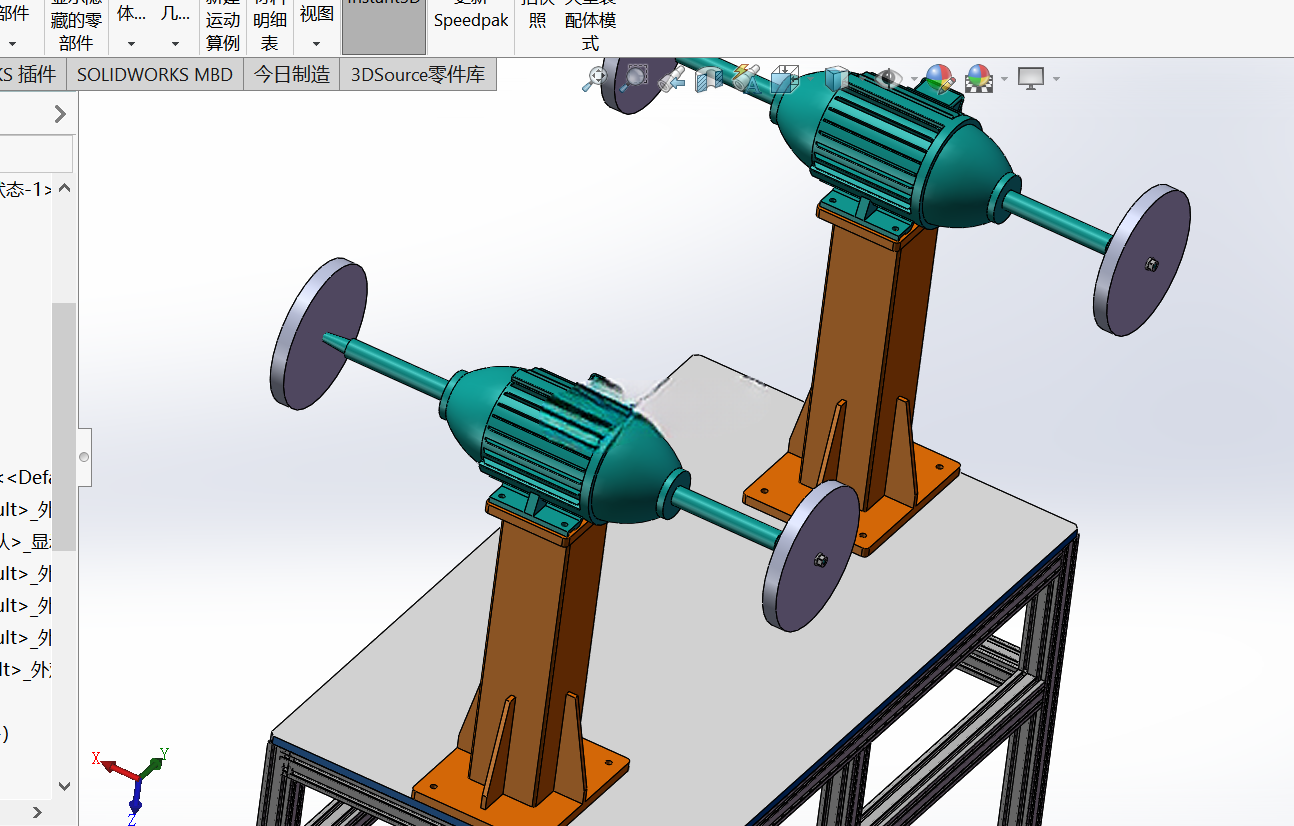Expand the right-pointing chevron of the side panel

pos(60,114)
